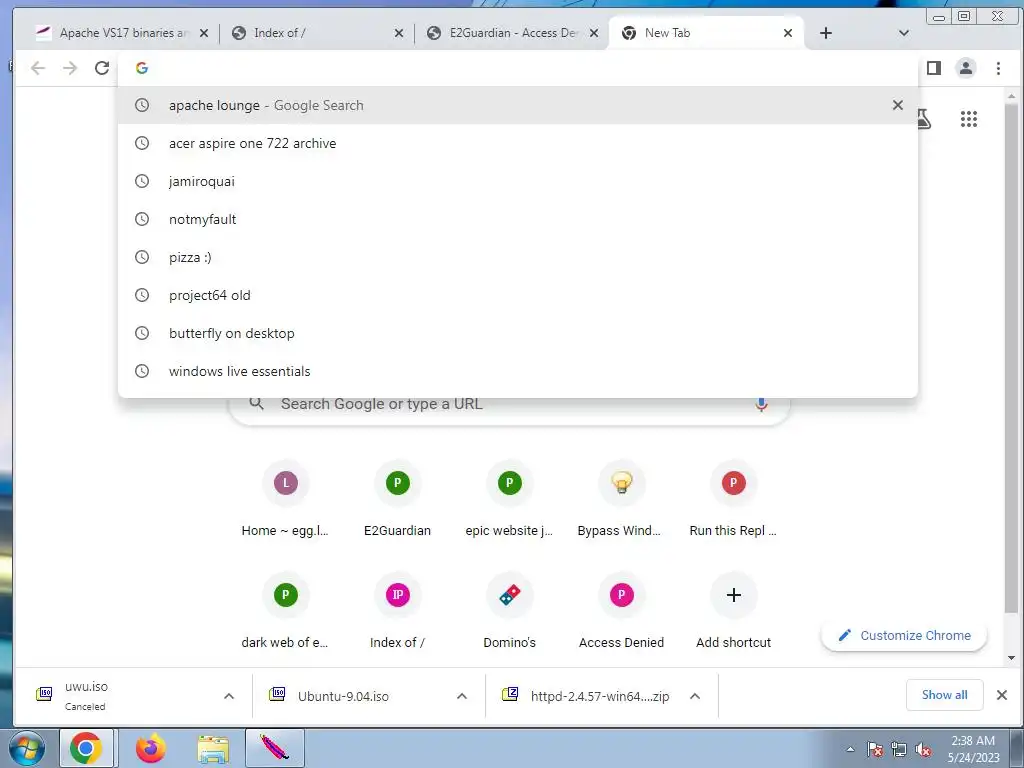1024x768 pixels.
Task: Select acer aspire one 722 archive suggestion
Action: coord(518,143)
